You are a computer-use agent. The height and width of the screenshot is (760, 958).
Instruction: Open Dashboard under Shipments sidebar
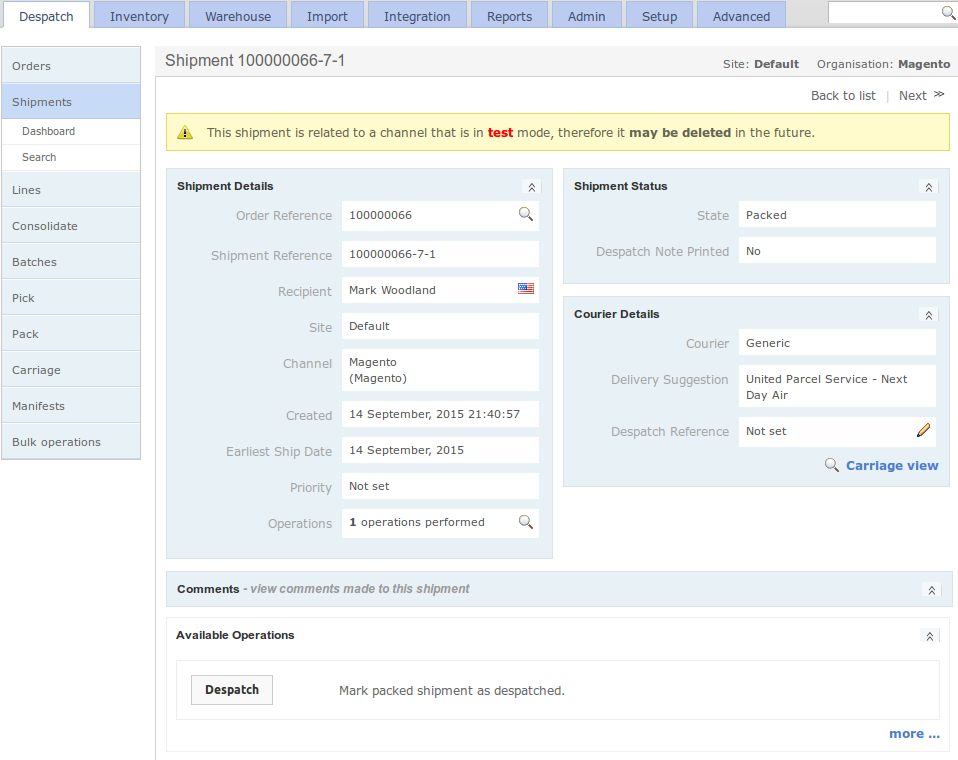[49, 131]
